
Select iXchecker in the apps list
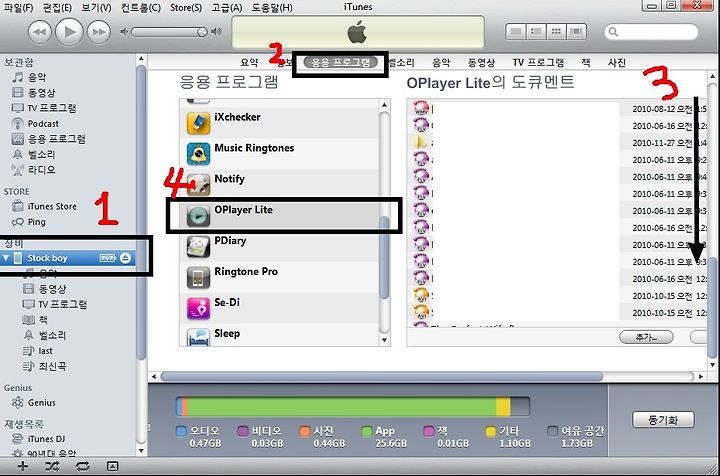click(279, 121)
